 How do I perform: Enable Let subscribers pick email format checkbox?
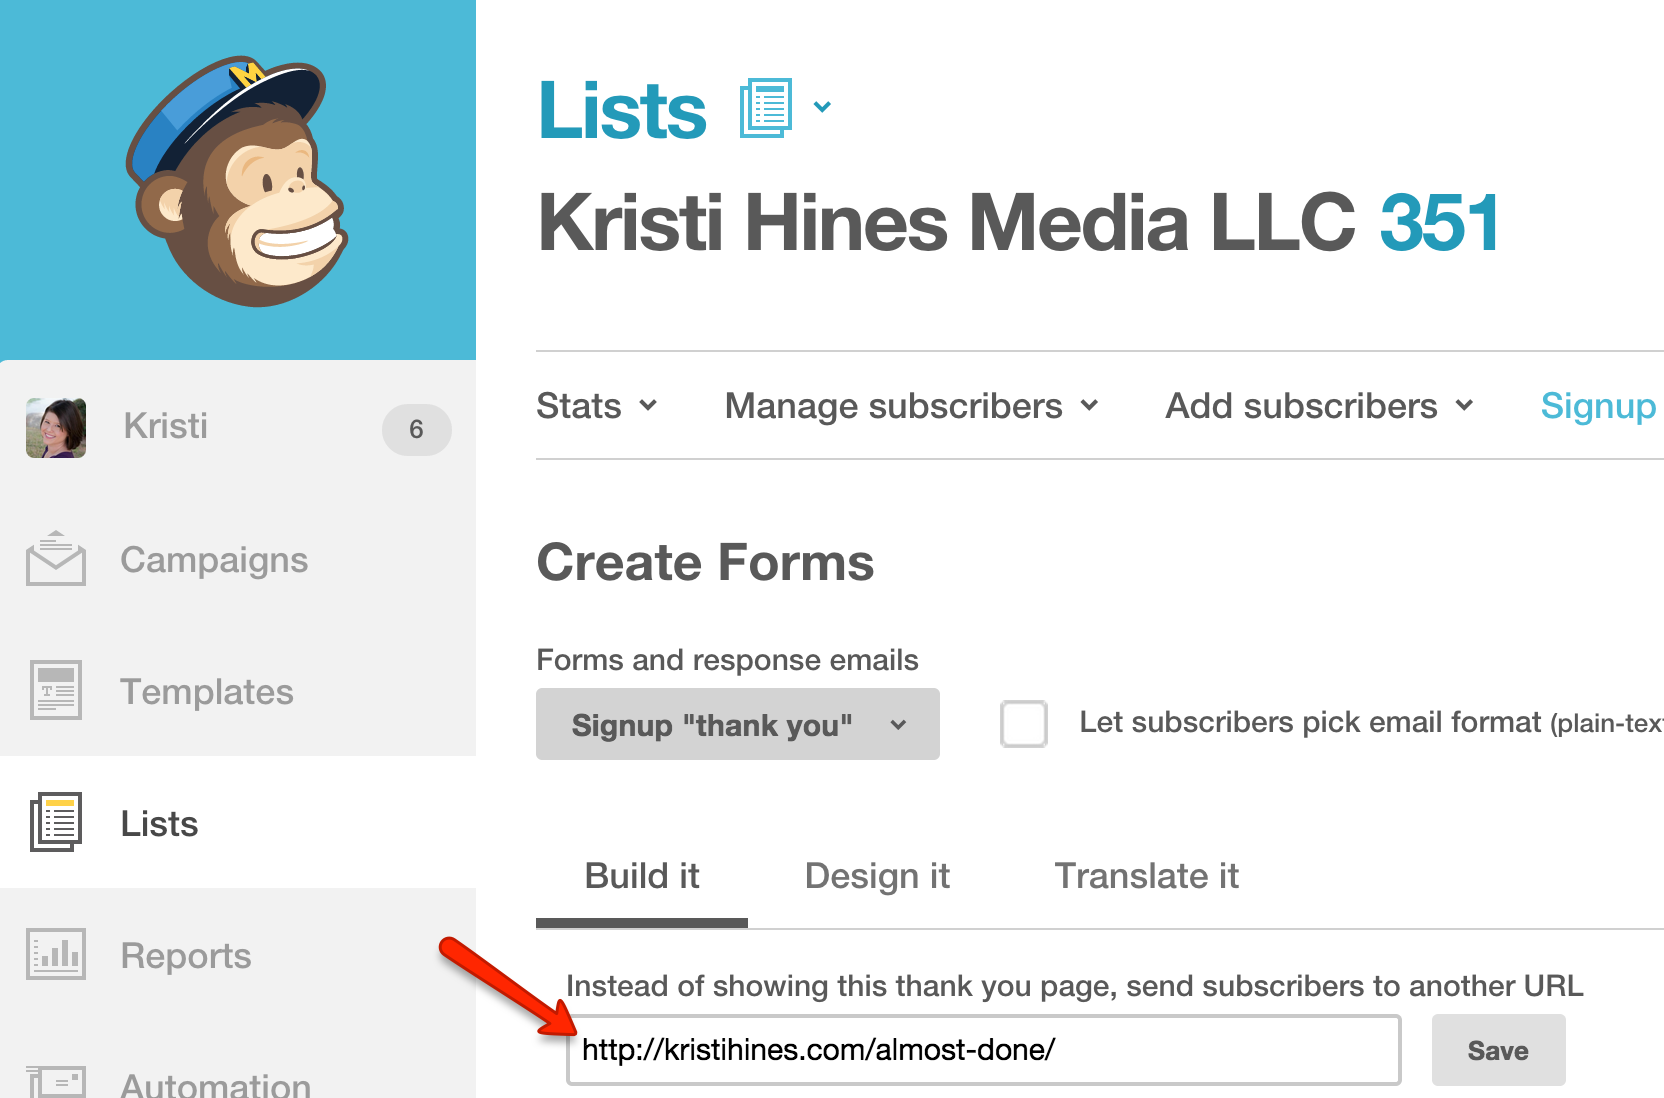click(1024, 724)
